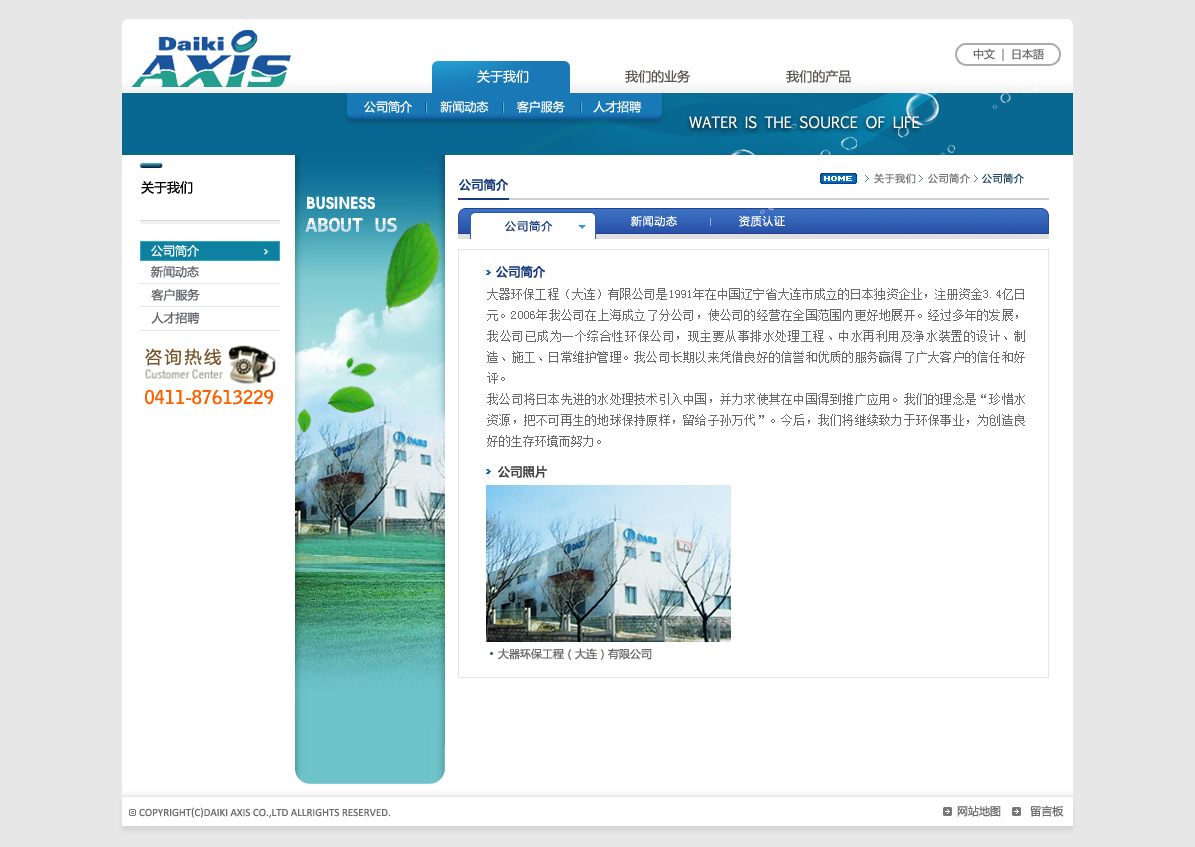Image resolution: width=1195 pixels, height=847 pixels.
Task: Open the 关于我们 main tab
Action: point(501,77)
